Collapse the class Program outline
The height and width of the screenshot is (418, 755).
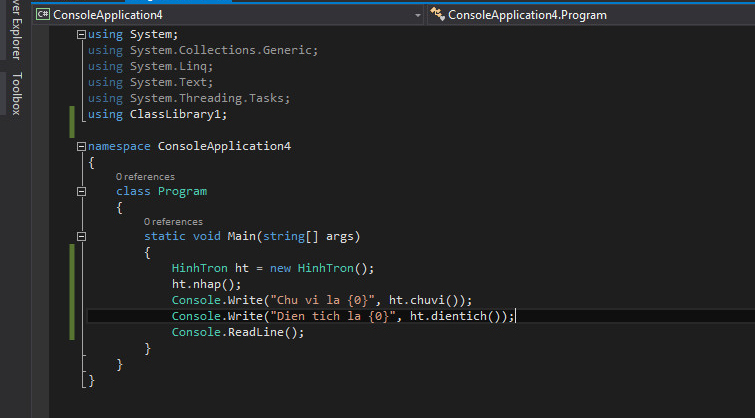pyautogui.click(x=82, y=192)
